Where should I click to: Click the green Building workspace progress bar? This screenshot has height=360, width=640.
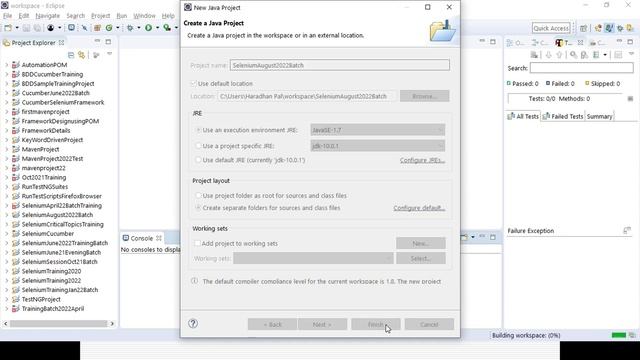619,335
